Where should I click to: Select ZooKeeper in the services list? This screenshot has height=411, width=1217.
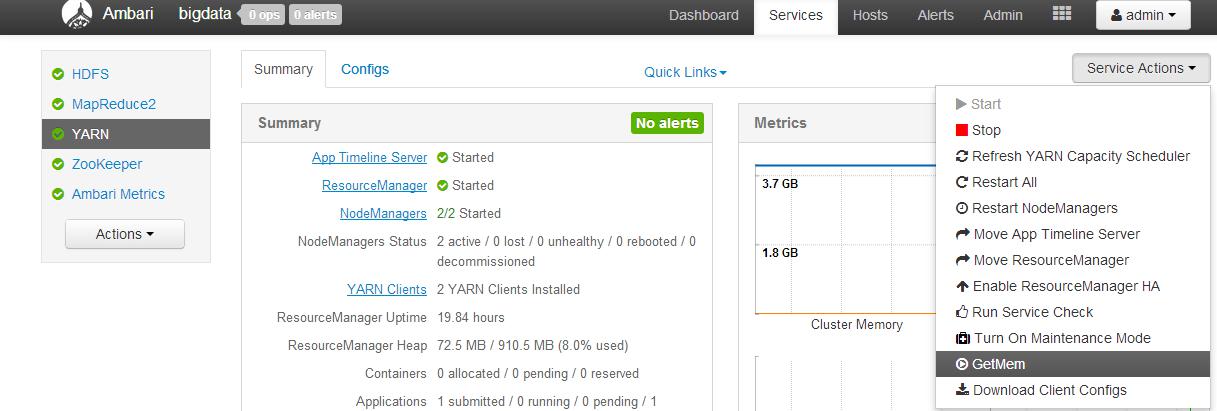pyautogui.click(x=107, y=164)
